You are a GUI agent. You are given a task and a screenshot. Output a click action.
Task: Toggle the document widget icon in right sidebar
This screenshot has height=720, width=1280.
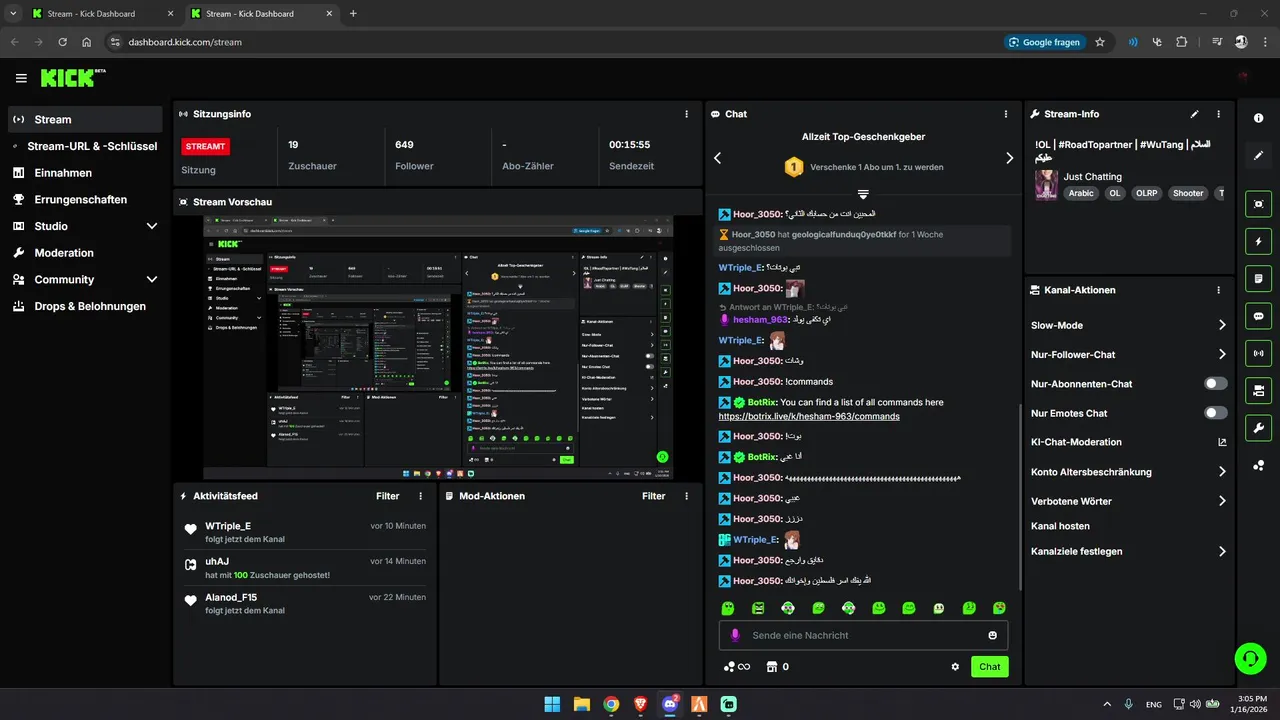(x=1258, y=278)
